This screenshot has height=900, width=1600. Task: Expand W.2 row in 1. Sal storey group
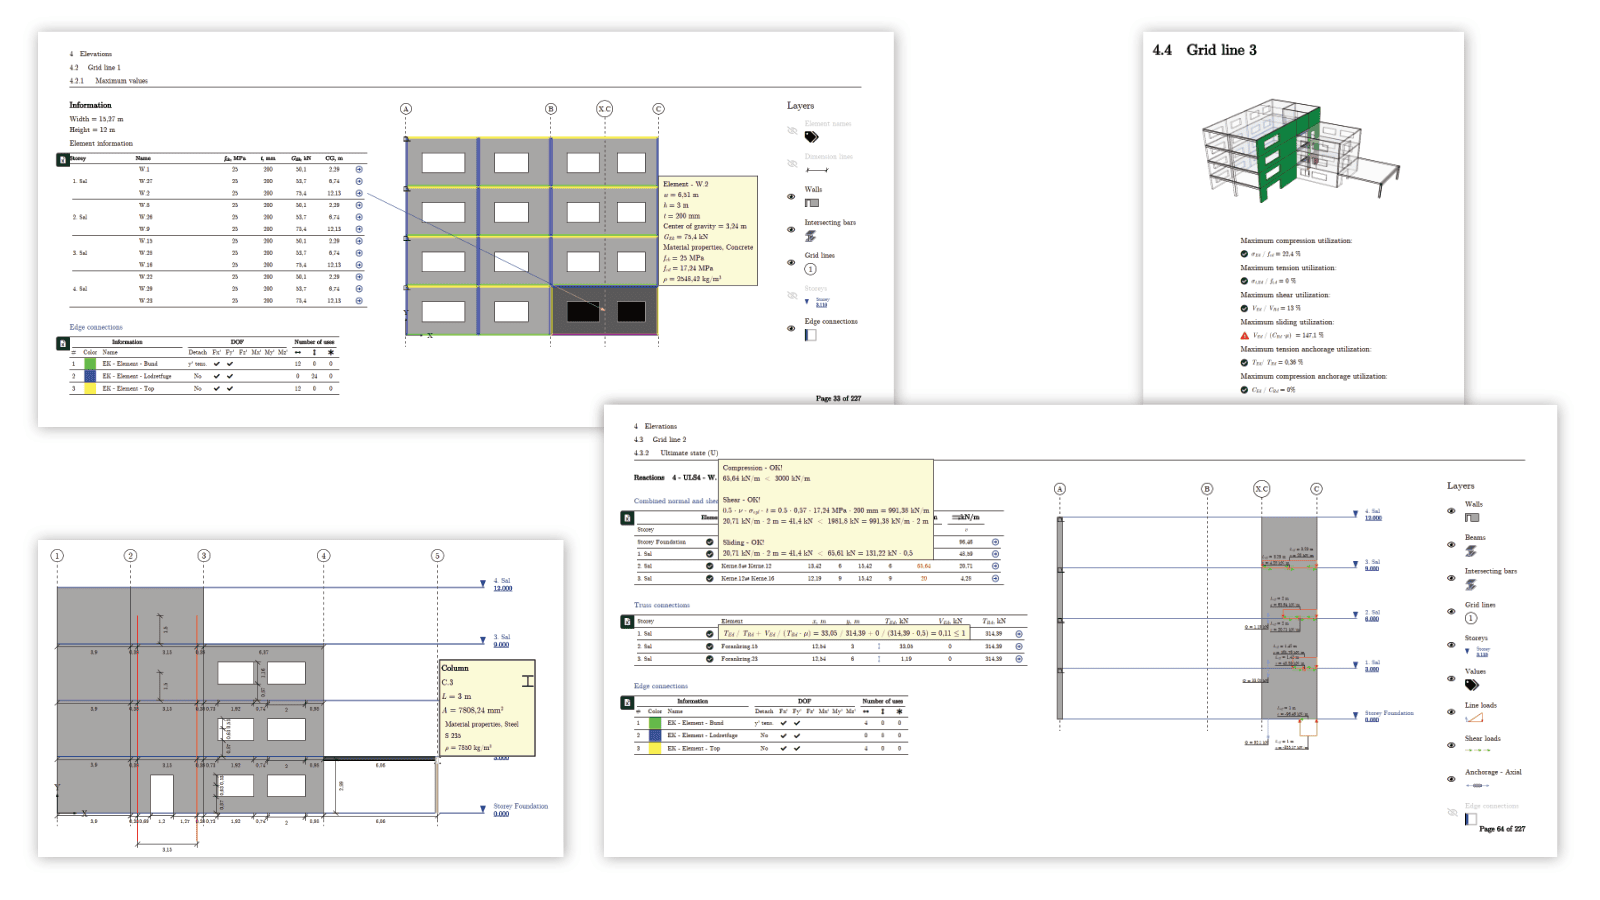point(359,193)
